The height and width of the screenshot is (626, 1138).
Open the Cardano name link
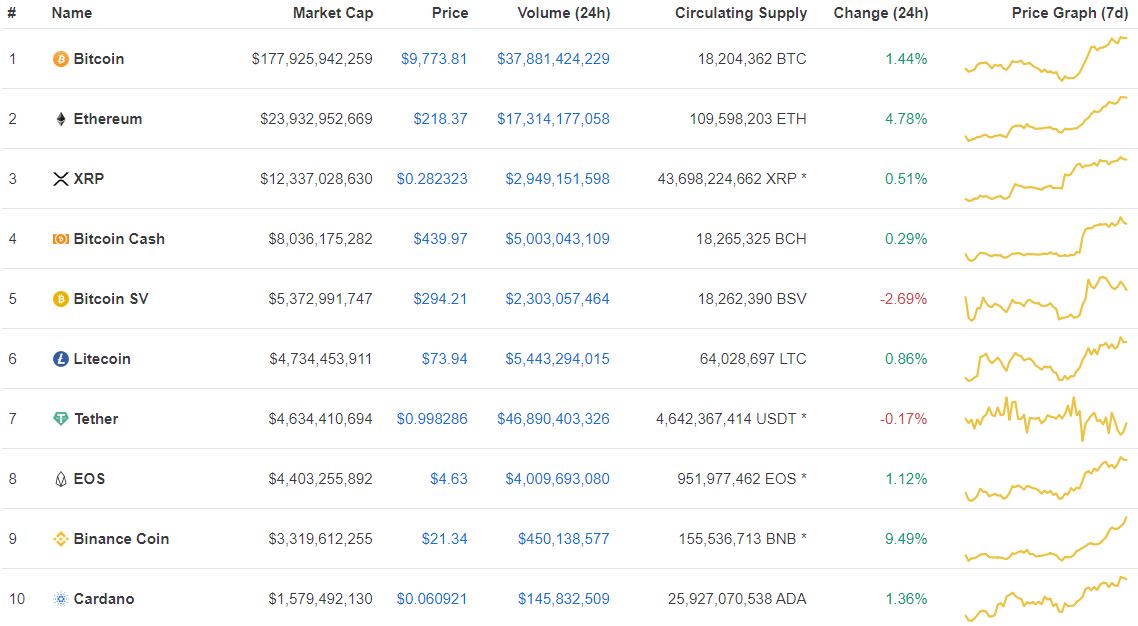click(x=104, y=599)
